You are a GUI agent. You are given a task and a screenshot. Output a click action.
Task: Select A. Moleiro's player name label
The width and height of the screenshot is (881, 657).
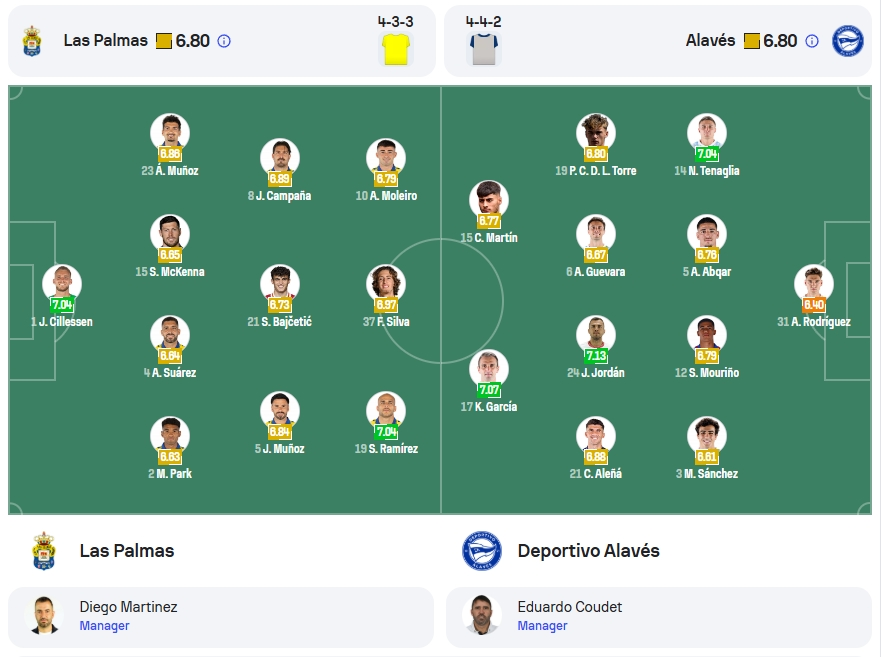386,196
